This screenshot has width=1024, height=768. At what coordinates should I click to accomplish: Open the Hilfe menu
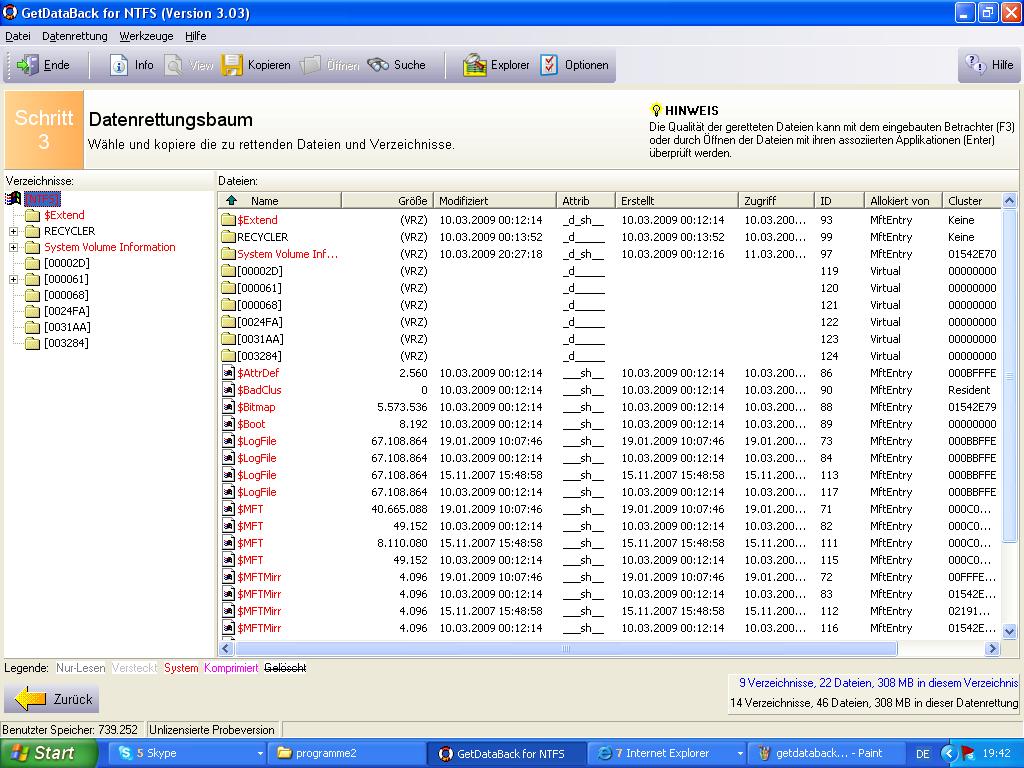pos(195,36)
